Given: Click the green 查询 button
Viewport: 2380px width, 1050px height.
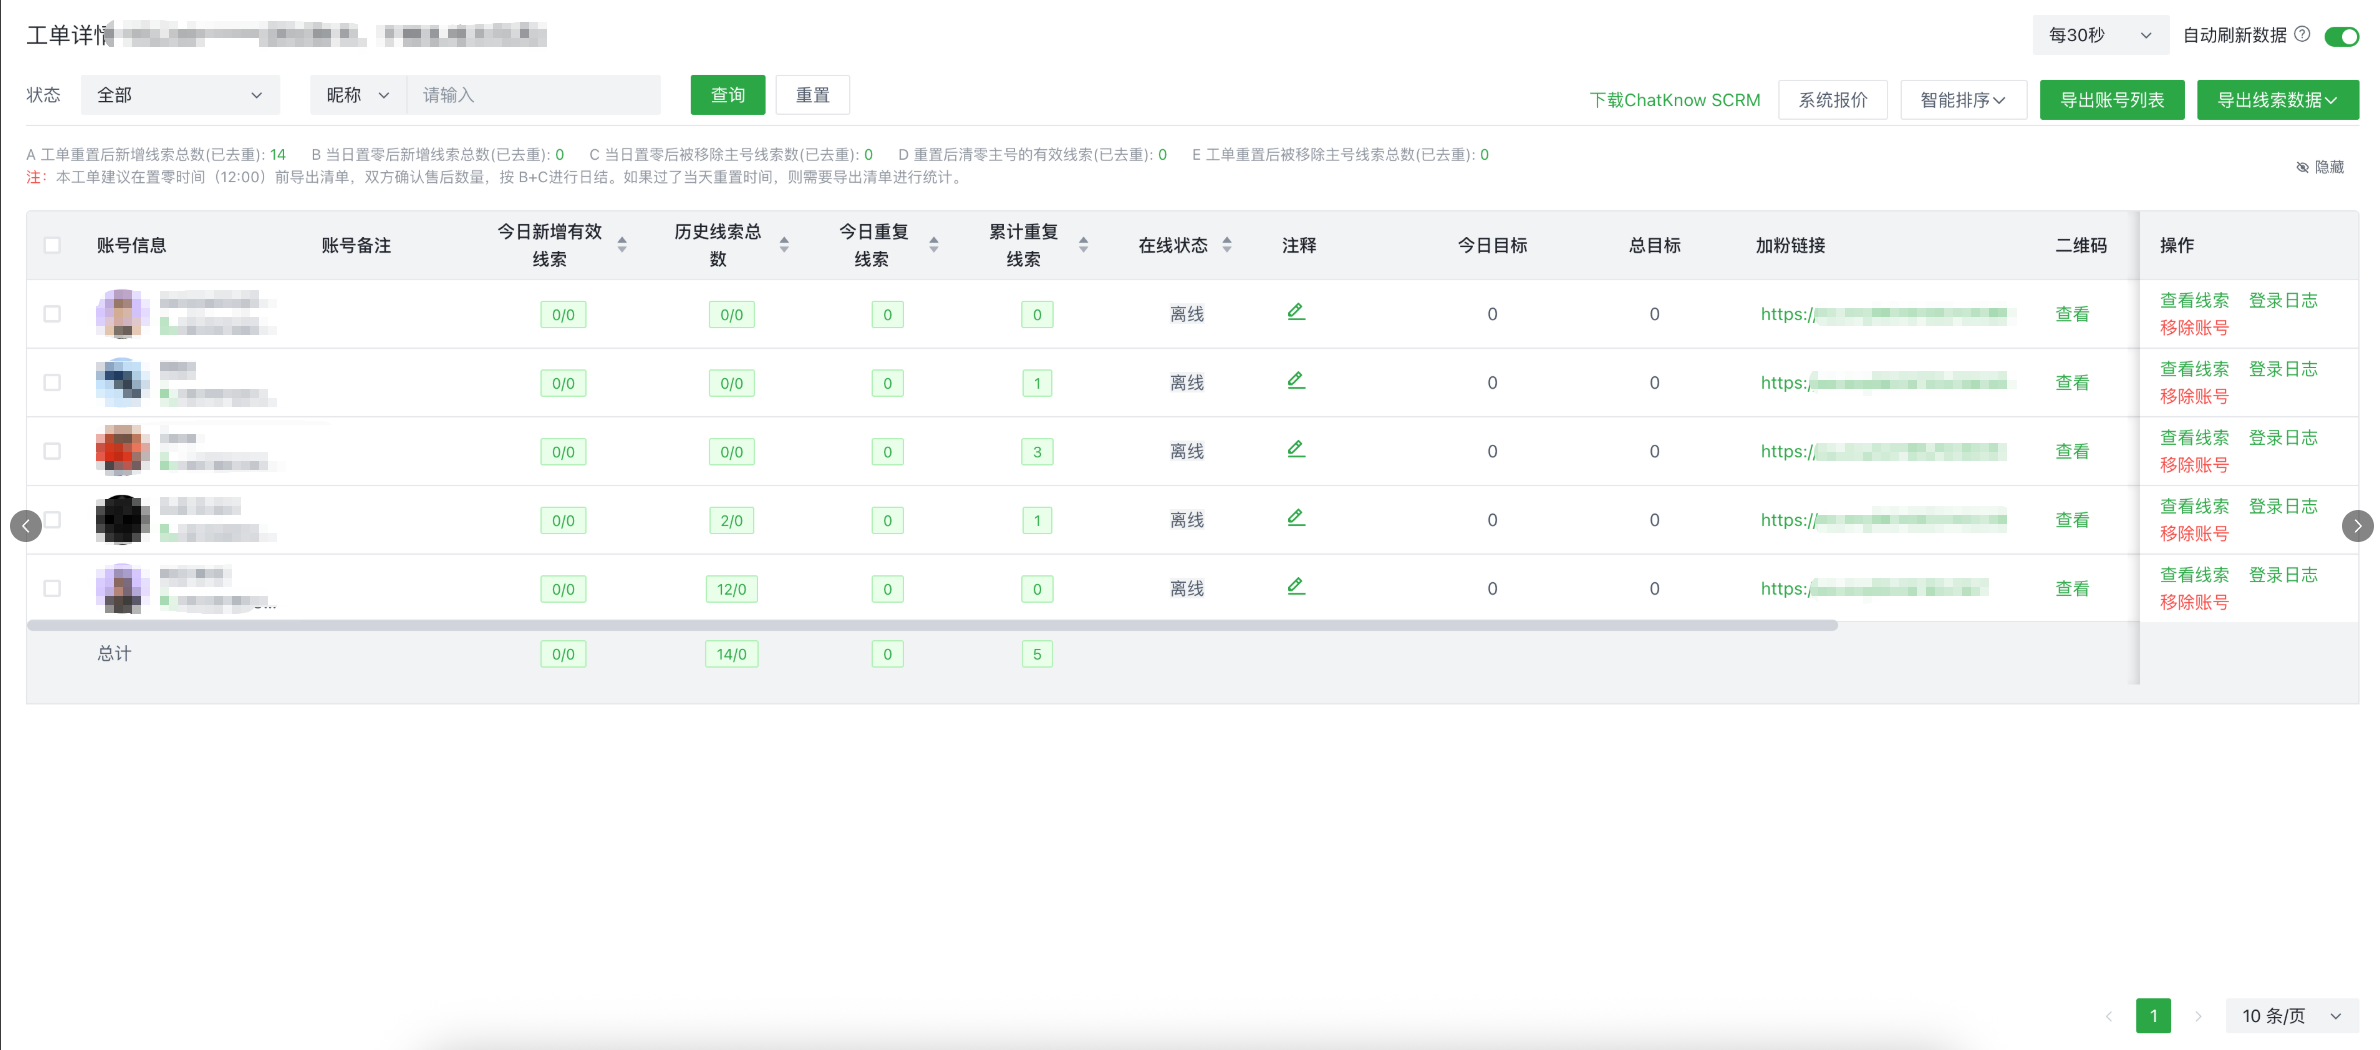Looking at the screenshot, I should click(x=727, y=95).
